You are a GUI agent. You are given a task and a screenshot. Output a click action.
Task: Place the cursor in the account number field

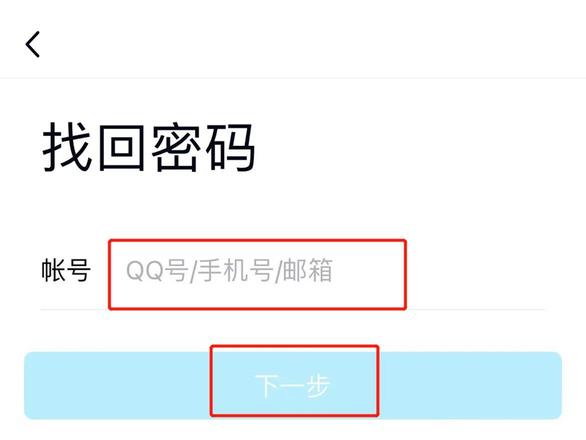click(x=257, y=274)
